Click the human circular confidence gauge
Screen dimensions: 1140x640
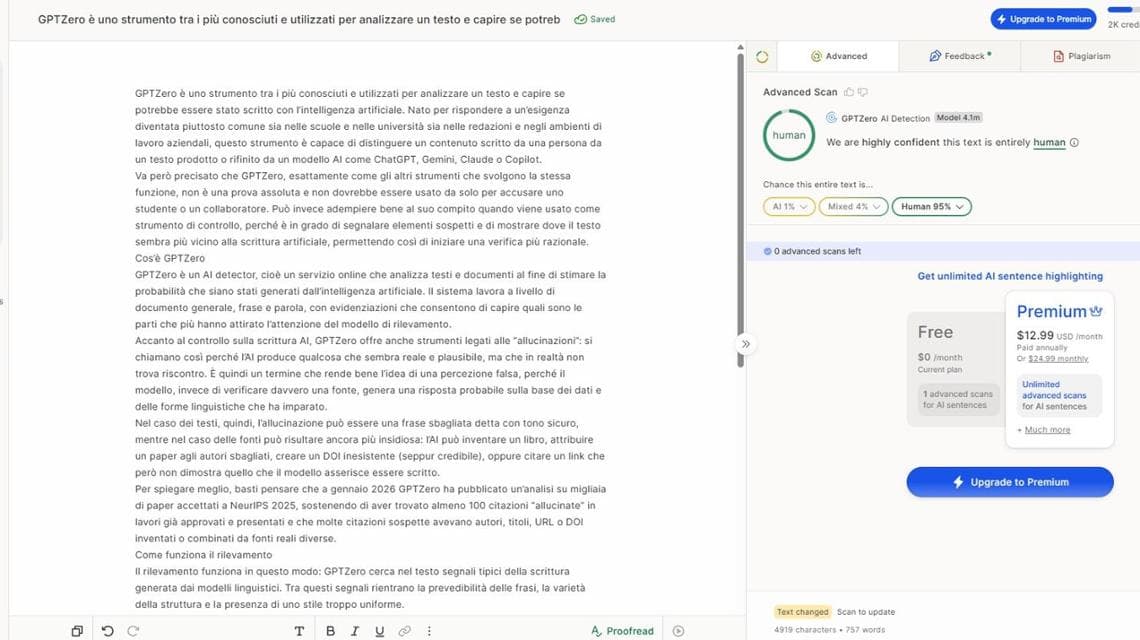789,135
